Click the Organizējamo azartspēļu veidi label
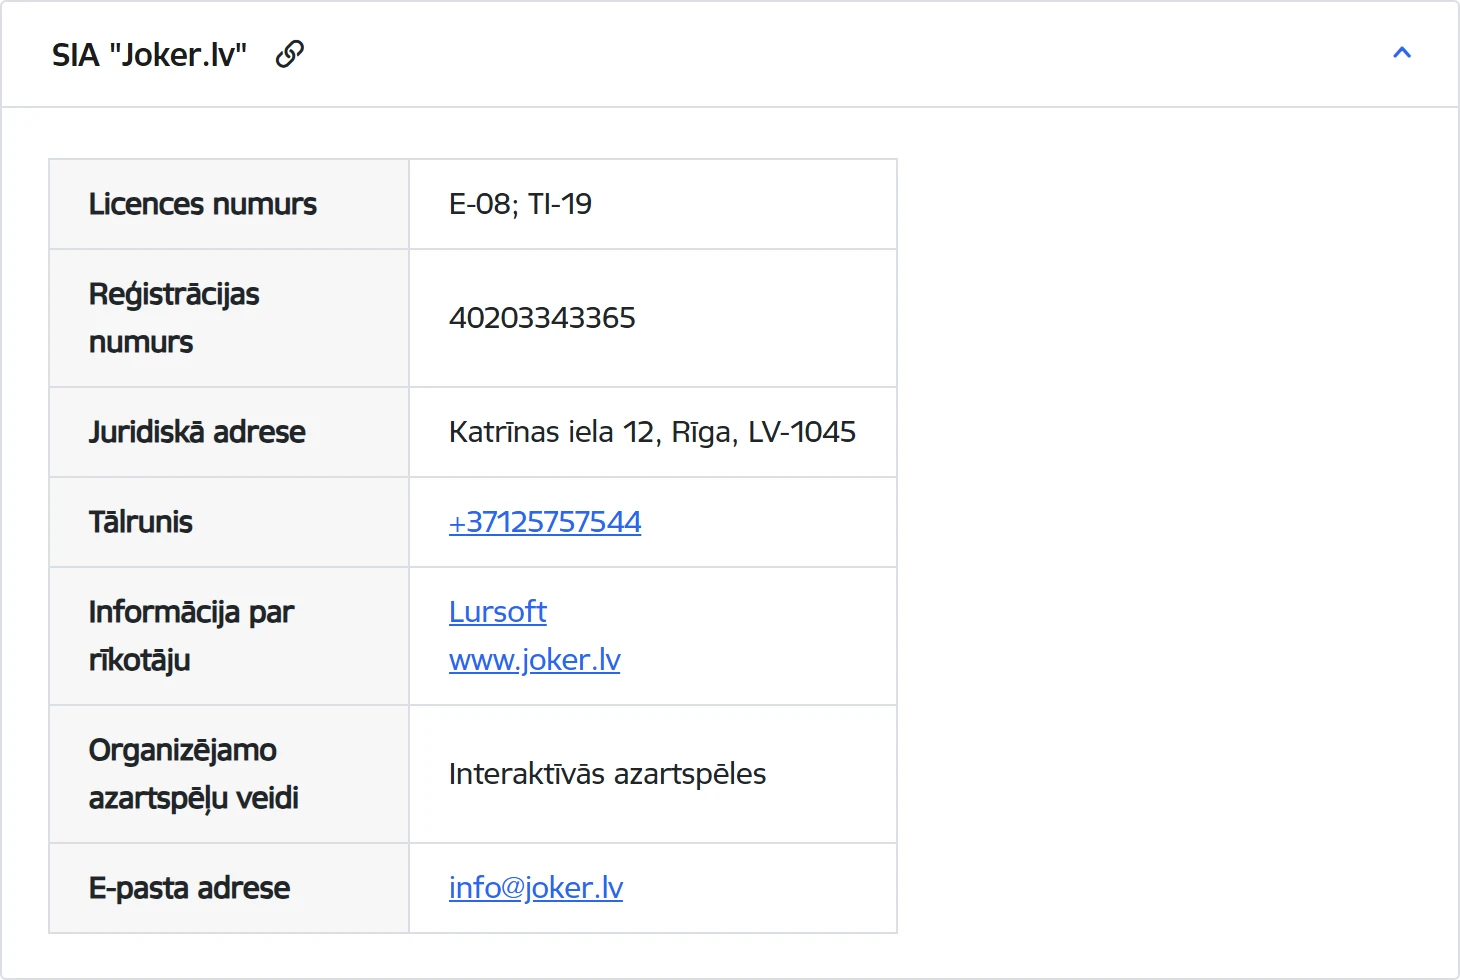This screenshot has height=980, width=1460. point(193,774)
